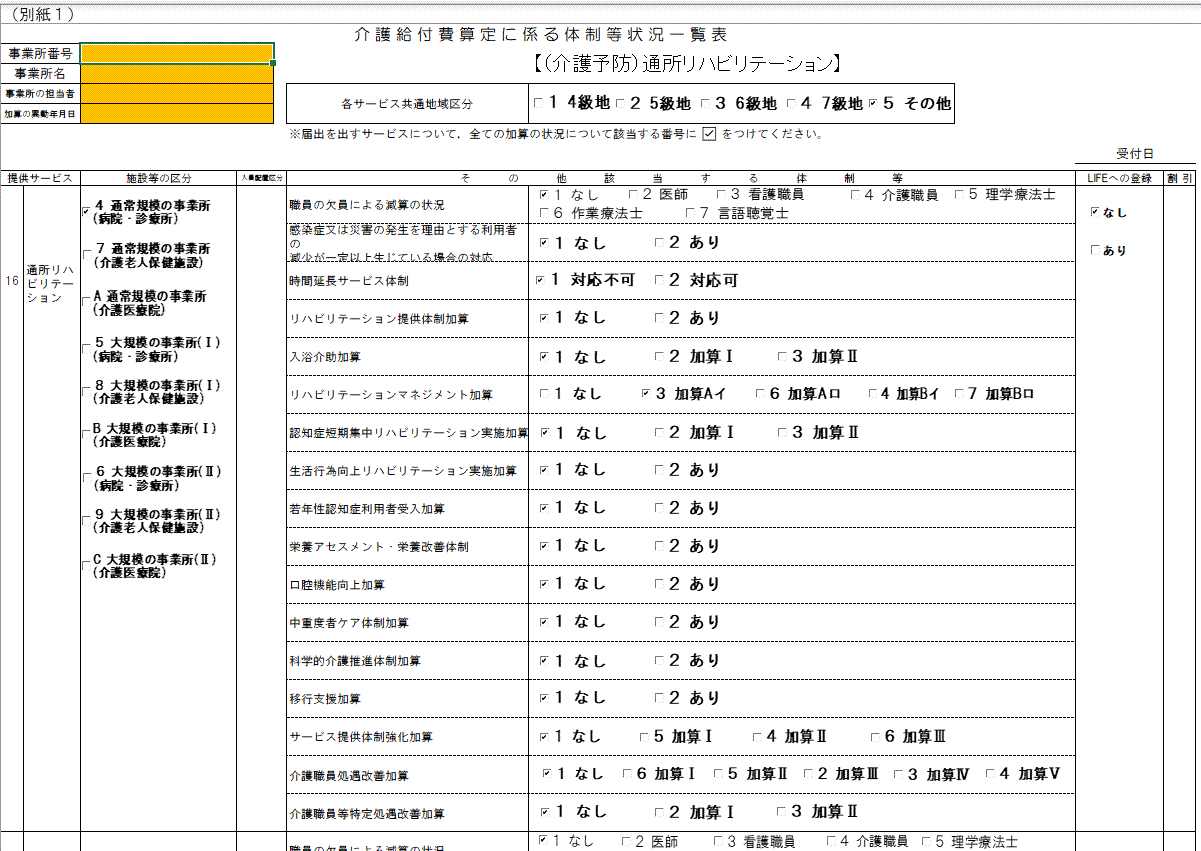Tick the '3 6級地' region checkbox

point(706,103)
